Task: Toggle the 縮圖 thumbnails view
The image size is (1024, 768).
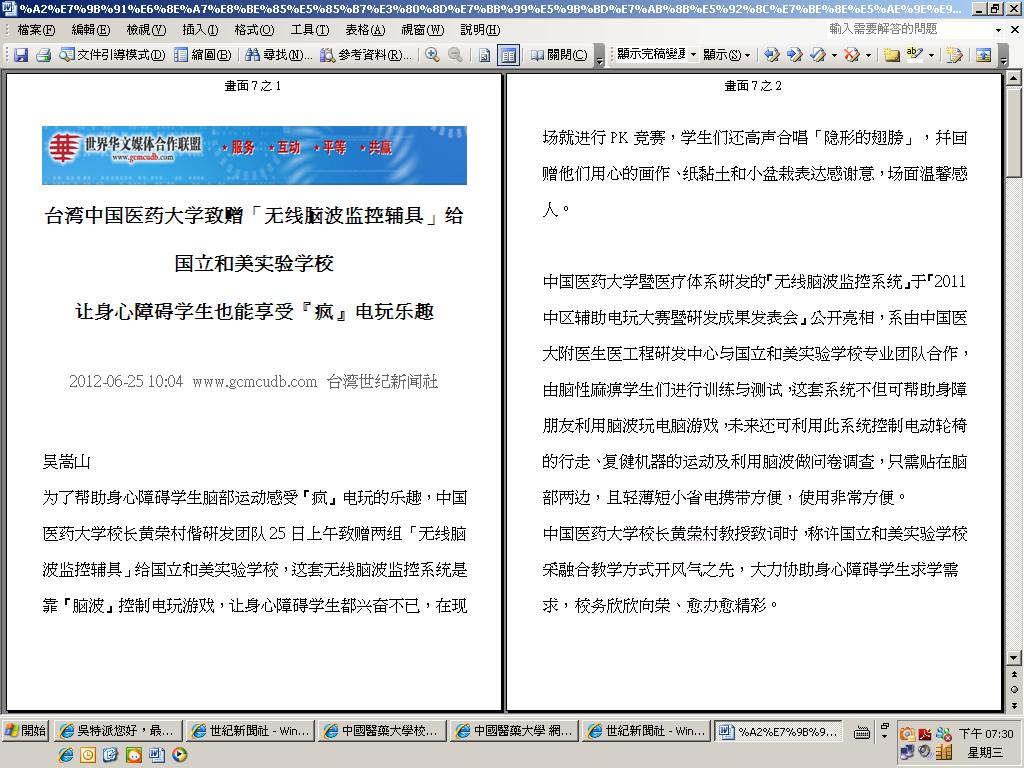Action: (x=203, y=55)
